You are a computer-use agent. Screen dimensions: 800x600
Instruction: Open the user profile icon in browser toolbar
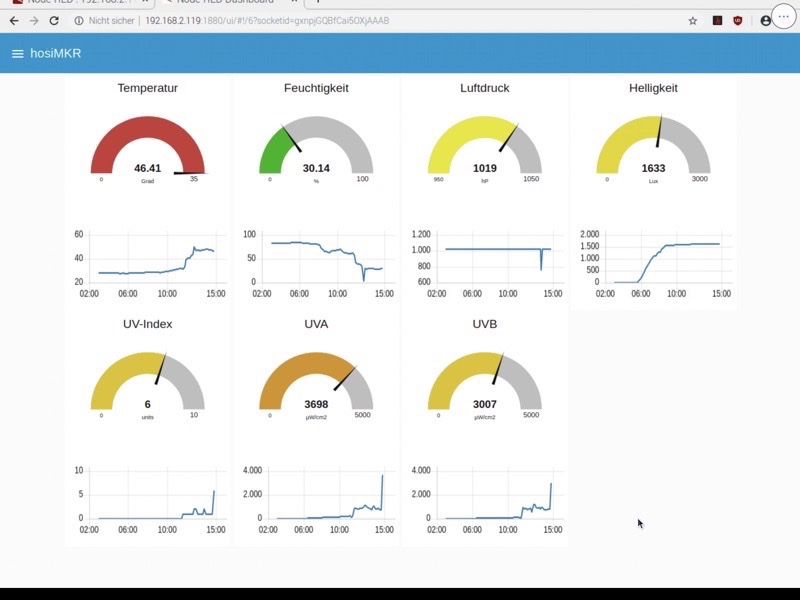coord(766,20)
